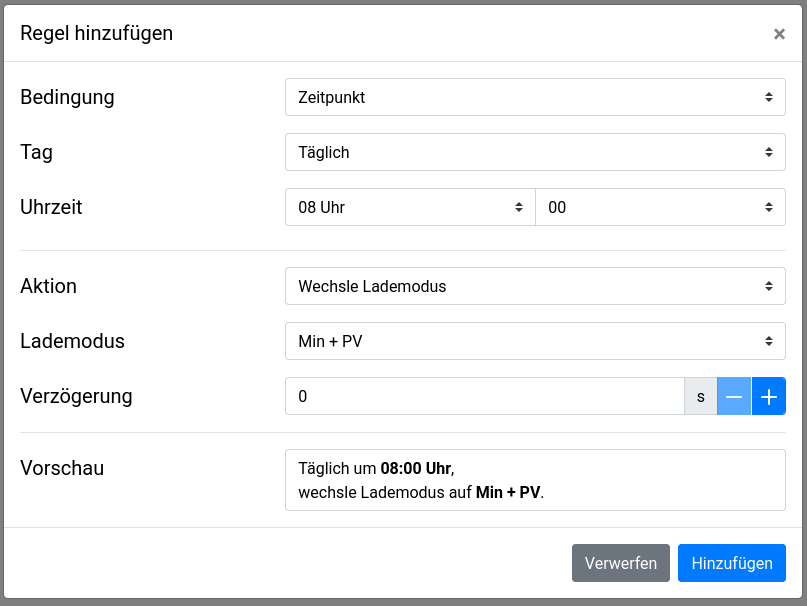
Task: Open the Bedingung dropdown showing Zeitpunkt
Action: (x=535, y=98)
